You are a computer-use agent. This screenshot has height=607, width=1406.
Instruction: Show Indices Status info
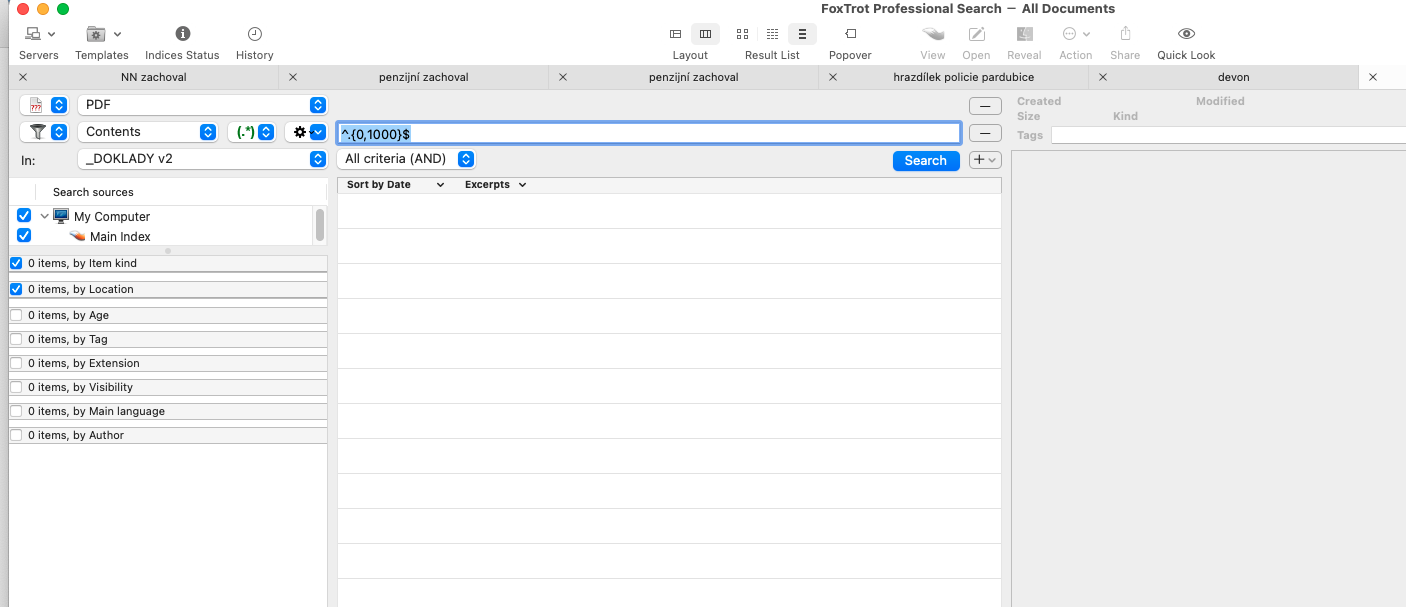pyautogui.click(x=182, y=34)
